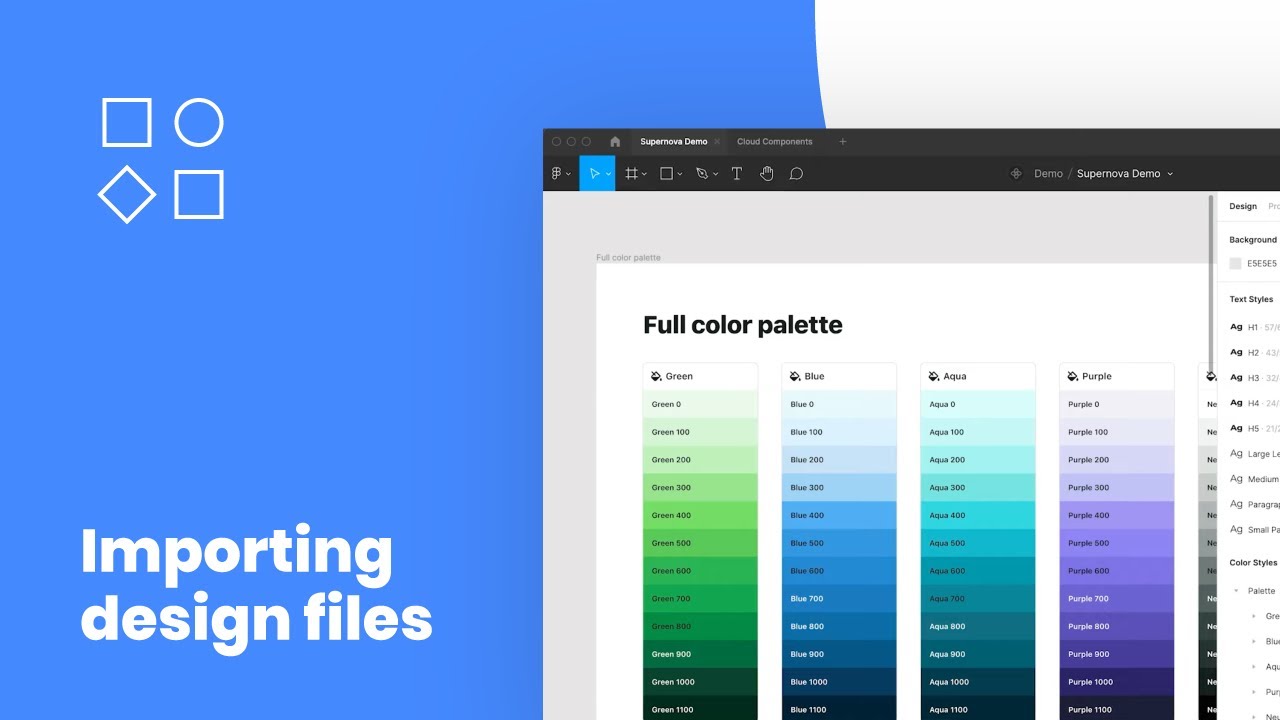Switch to the Cloud Components tab
This screenshot has height=720, width=1280.
[775, 142]
